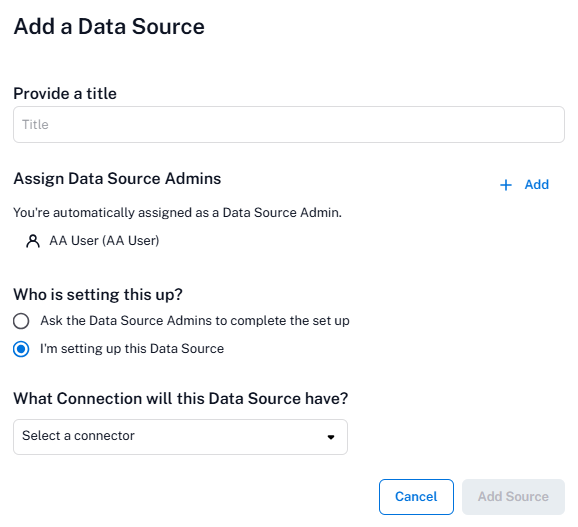The image size is (578, 527).
Task: Click the caret arrow in connector dropdown
Action: pos(331,437)
